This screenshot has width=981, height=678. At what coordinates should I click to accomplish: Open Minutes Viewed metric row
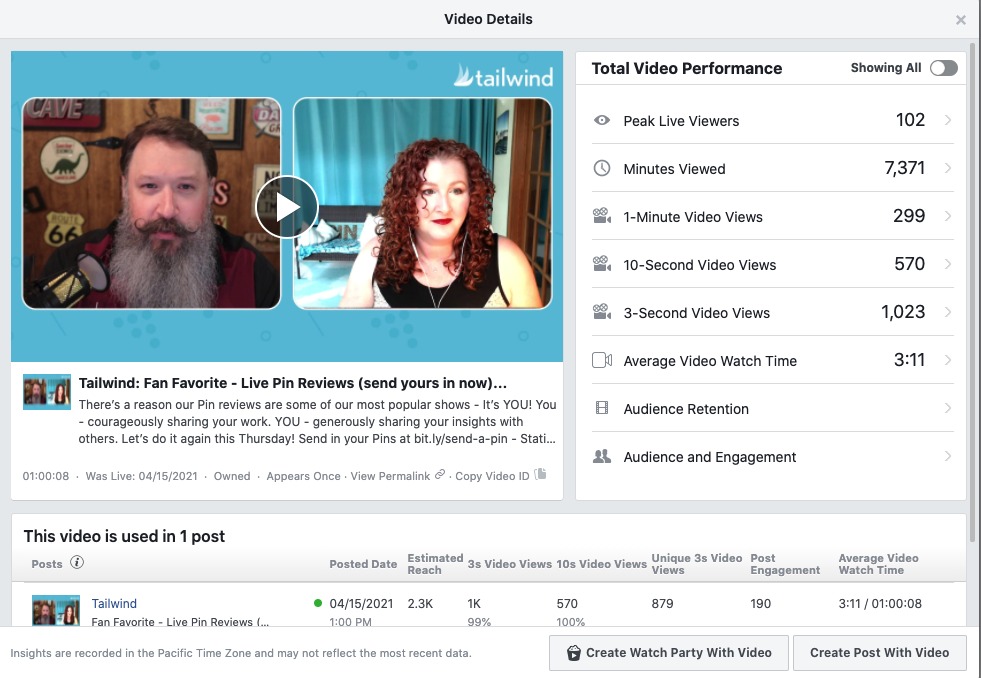pos(773,168)
